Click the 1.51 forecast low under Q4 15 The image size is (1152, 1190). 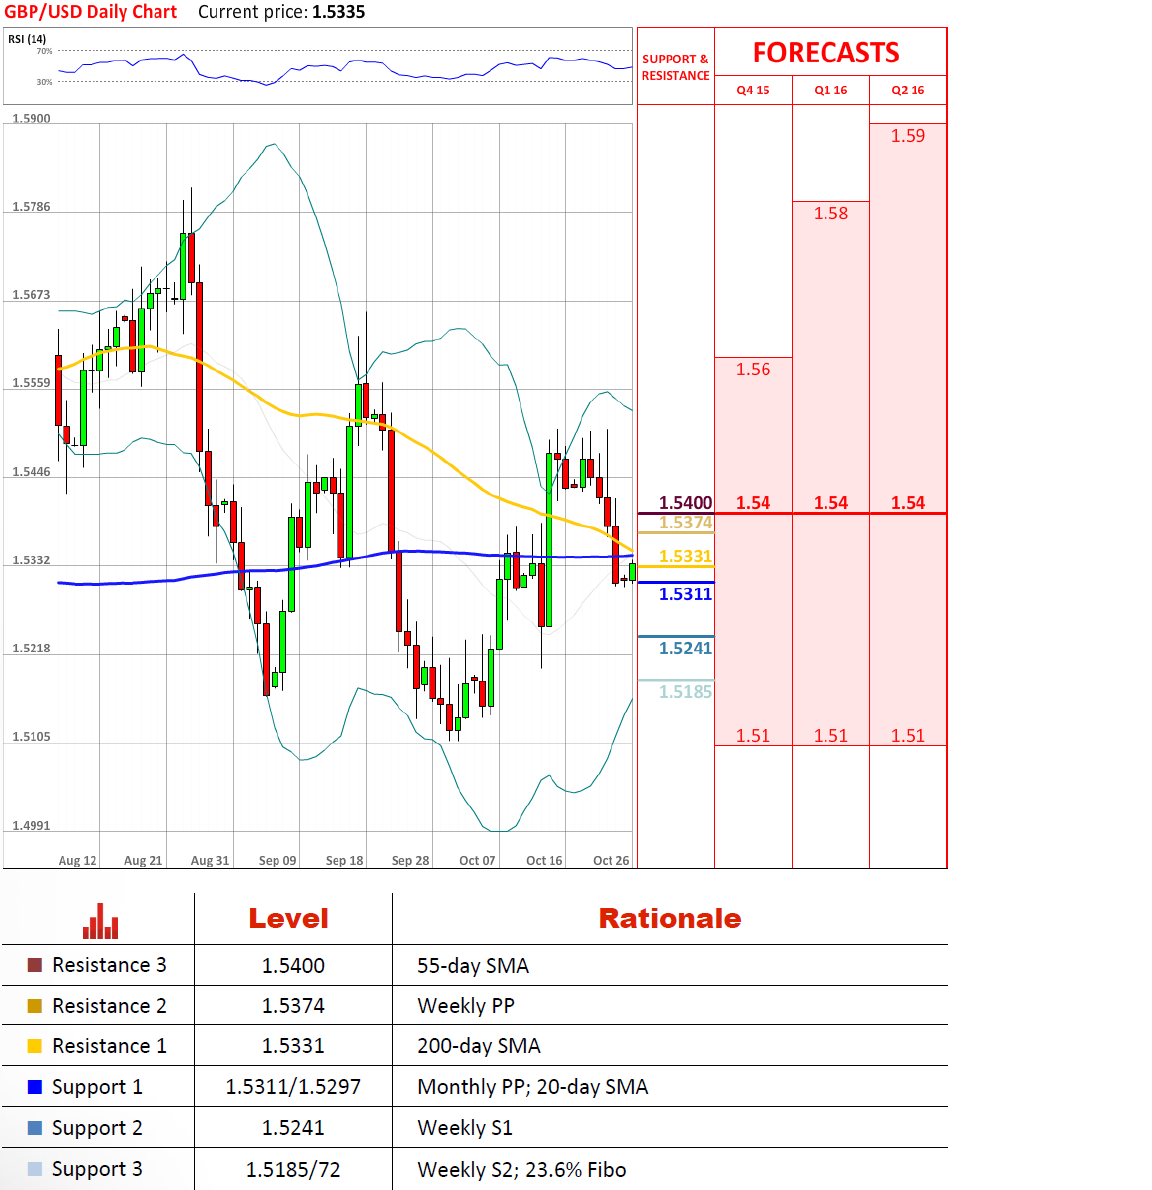753,735
